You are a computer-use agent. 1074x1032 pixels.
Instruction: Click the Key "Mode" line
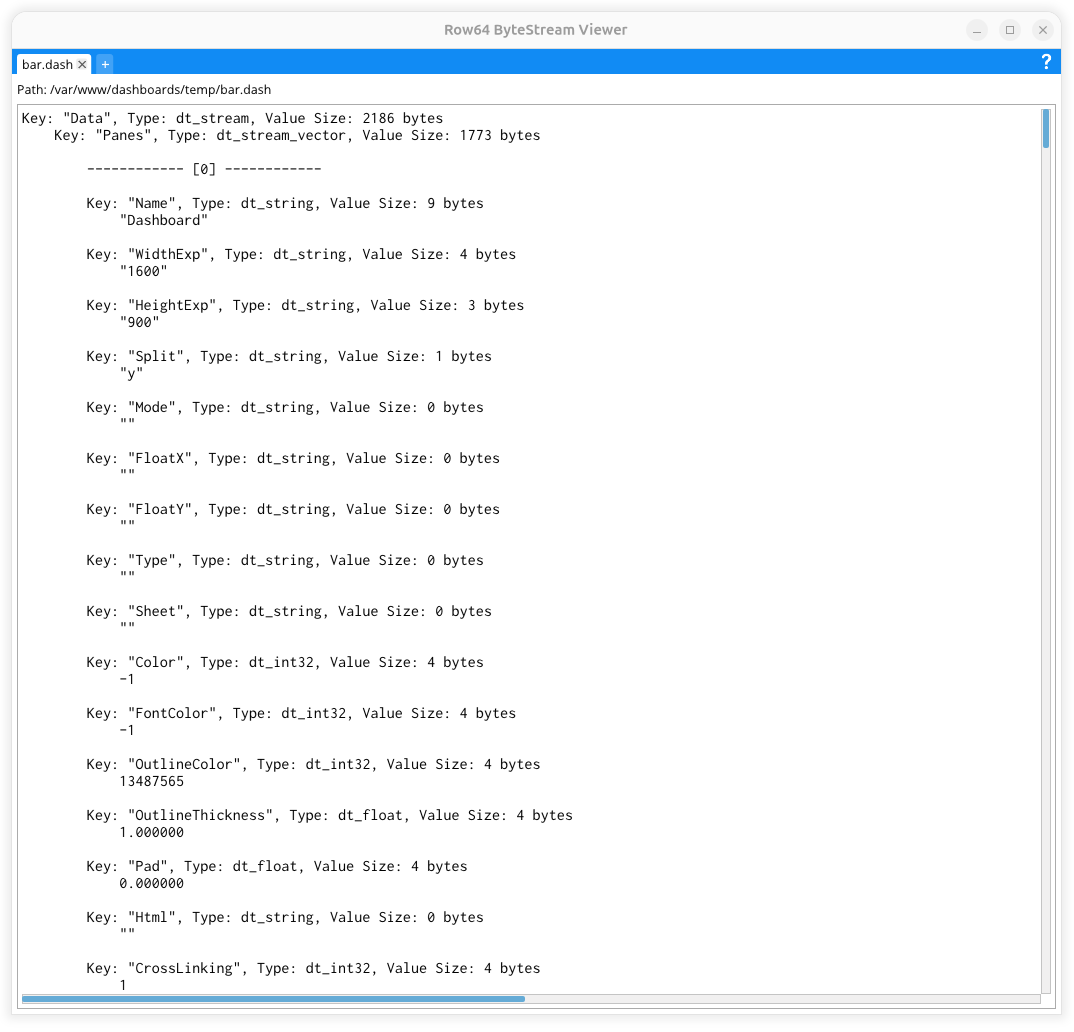[x=285, y=407]
